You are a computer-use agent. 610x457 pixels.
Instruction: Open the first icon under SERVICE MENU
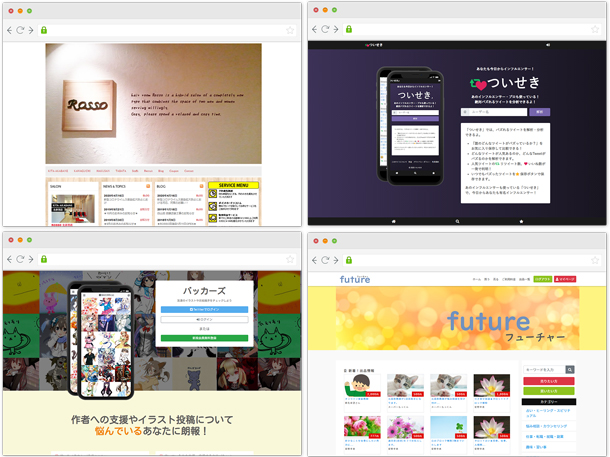coord(213,194)
